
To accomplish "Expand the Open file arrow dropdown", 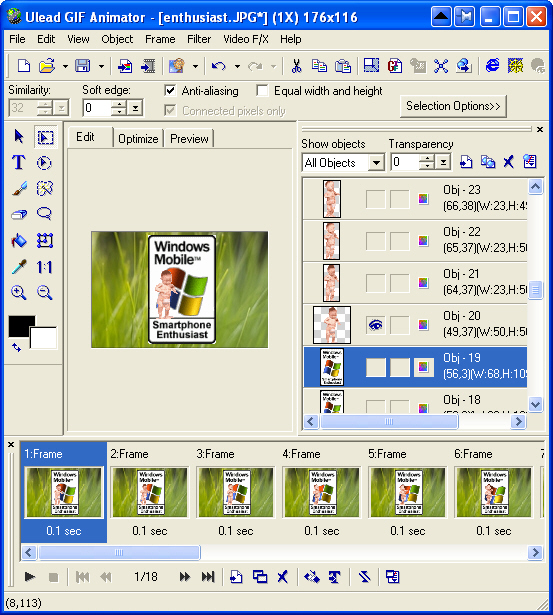I will [65, 66].
